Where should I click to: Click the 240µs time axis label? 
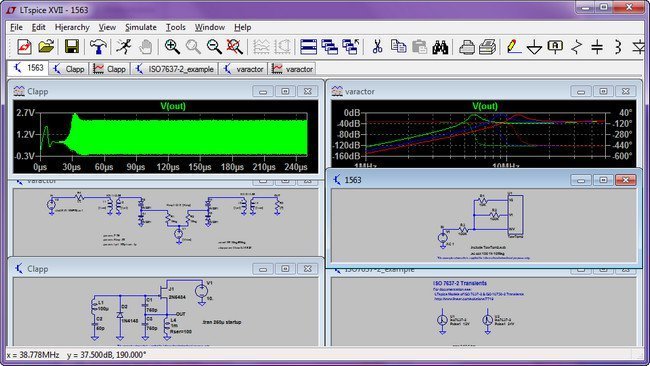295,167
